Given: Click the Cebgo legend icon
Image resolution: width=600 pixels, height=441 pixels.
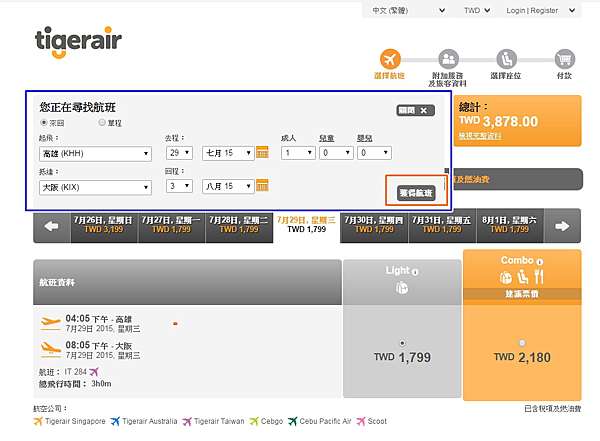Looking at the screenshot, I should [254, 421].
